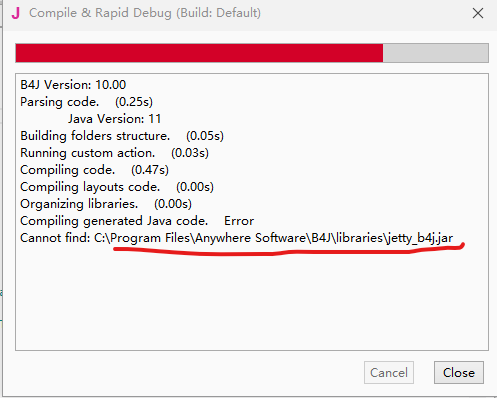497x398 pixels.
Task: Select the B4J Version: 10.00 line
Action: coord(73,85)
